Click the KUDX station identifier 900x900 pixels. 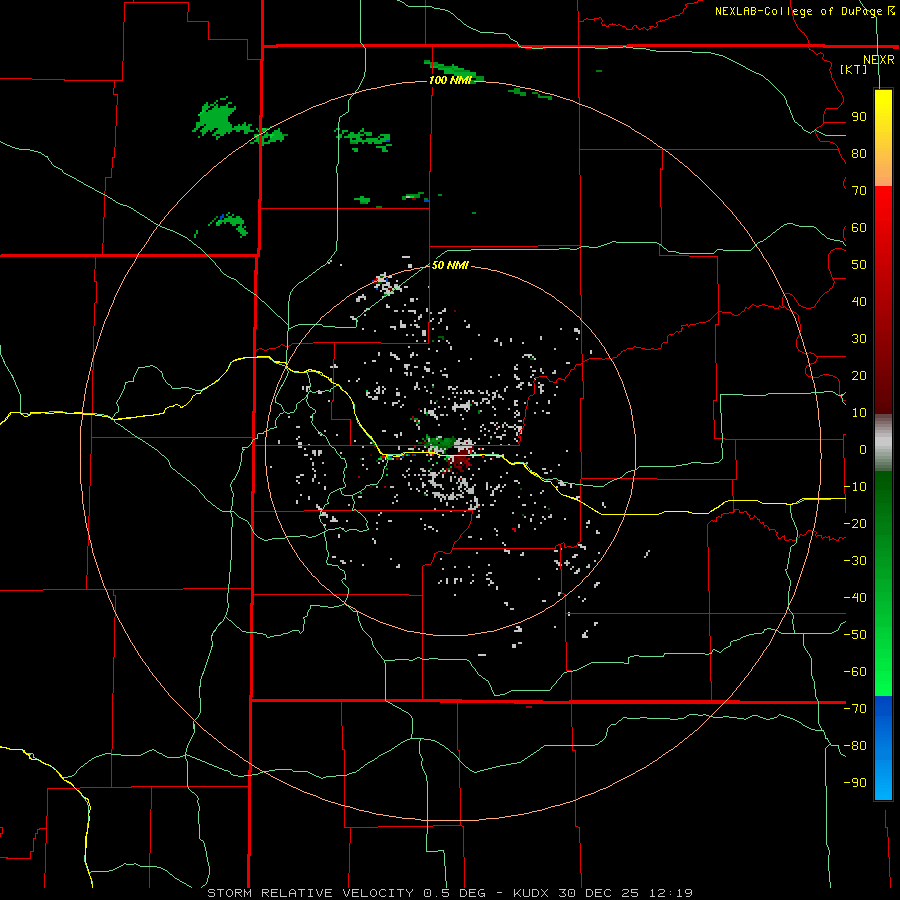[x=531, y=893]
